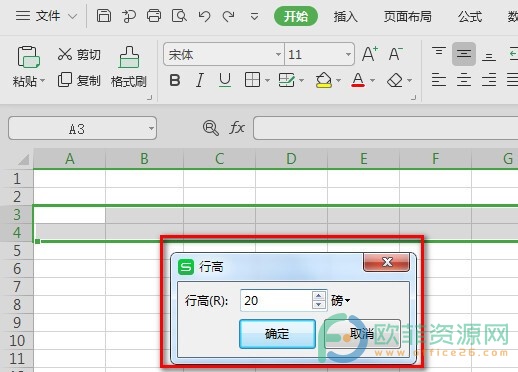
Task: Click the 剪切 cut button
Action: [x=79, y=54]
